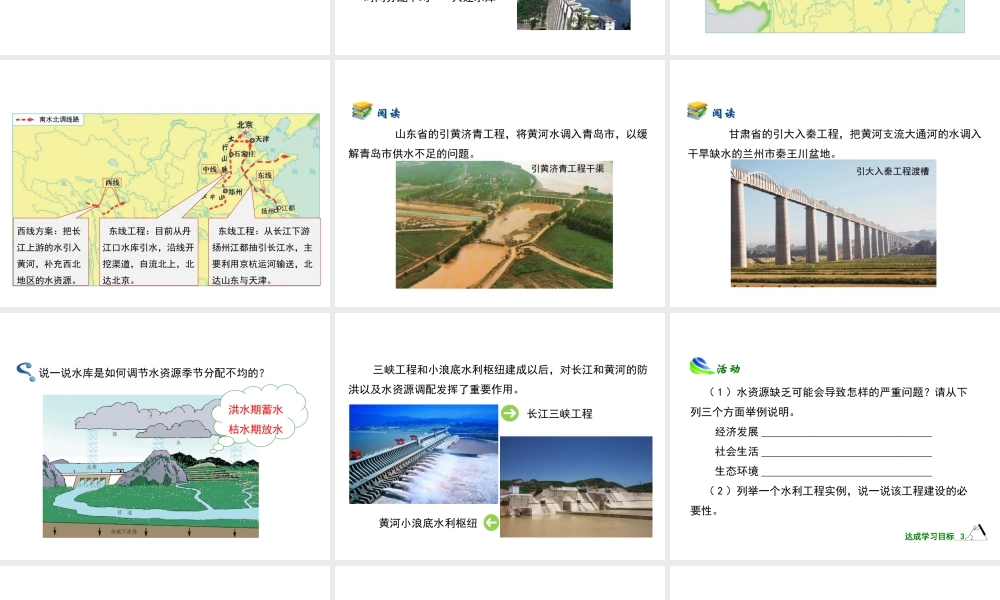Screen dimensions: 1000x600
Task: Click the 阅读 heading on the 引黄济青 slide
Action: 388,113
